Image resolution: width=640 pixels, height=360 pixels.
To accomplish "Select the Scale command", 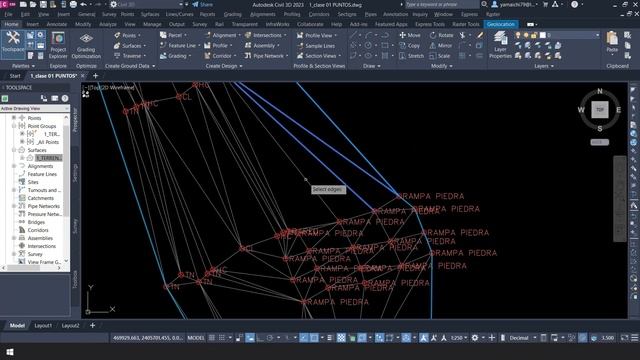I will pos(440,56).
